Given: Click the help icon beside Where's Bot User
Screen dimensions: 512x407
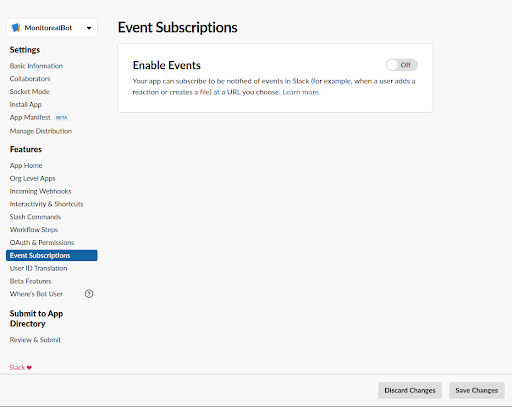Looking at the screenshot, I should [x=89, y=294].
